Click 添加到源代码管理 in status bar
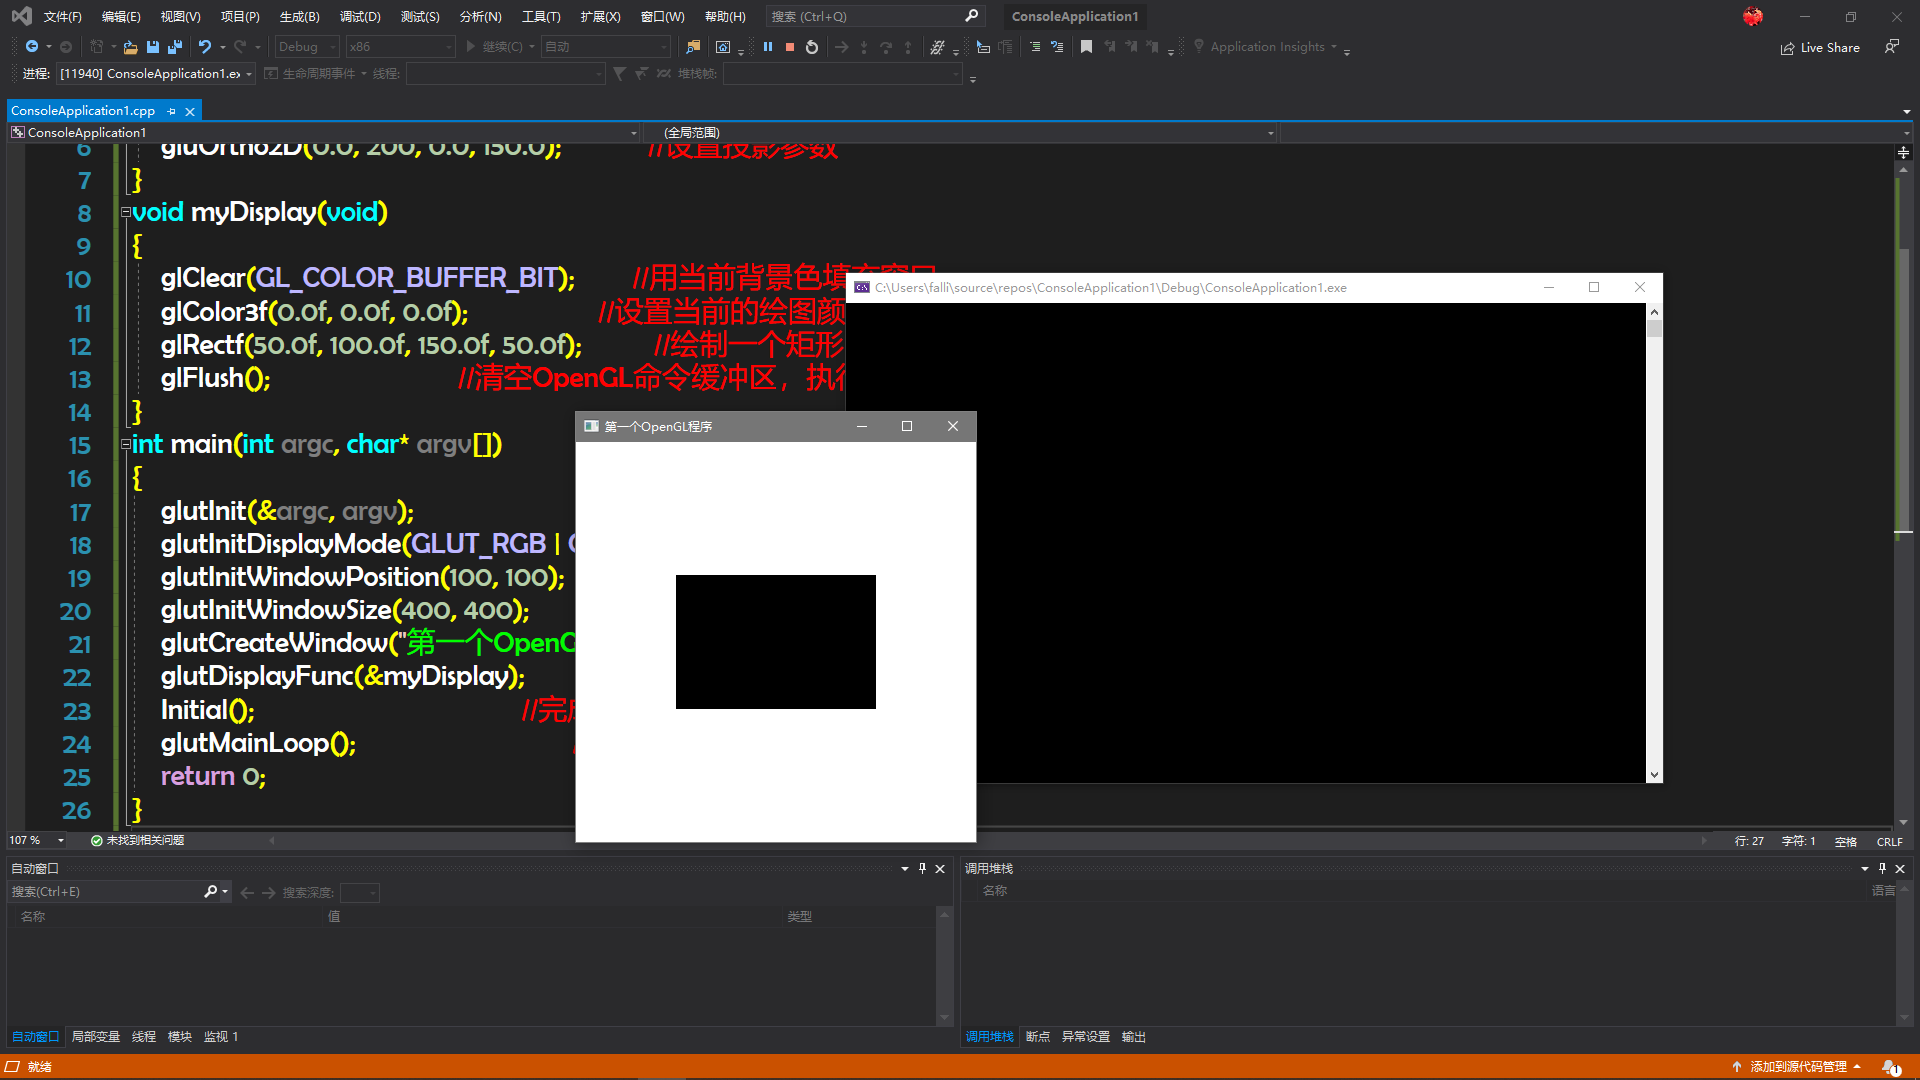 [x=1797, y=1066]
